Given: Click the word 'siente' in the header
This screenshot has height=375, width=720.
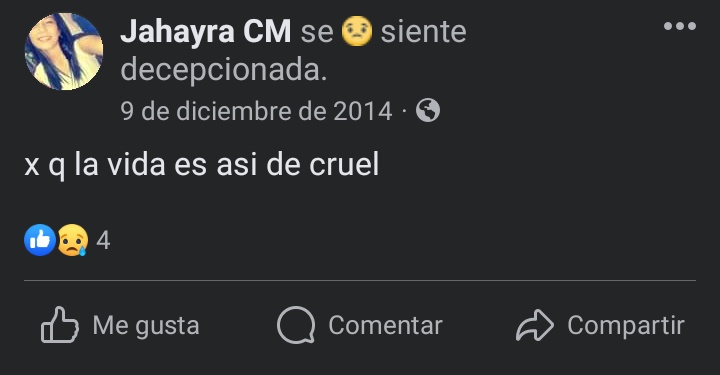Looking at the screenshot, I should click(x=423, y=32).
